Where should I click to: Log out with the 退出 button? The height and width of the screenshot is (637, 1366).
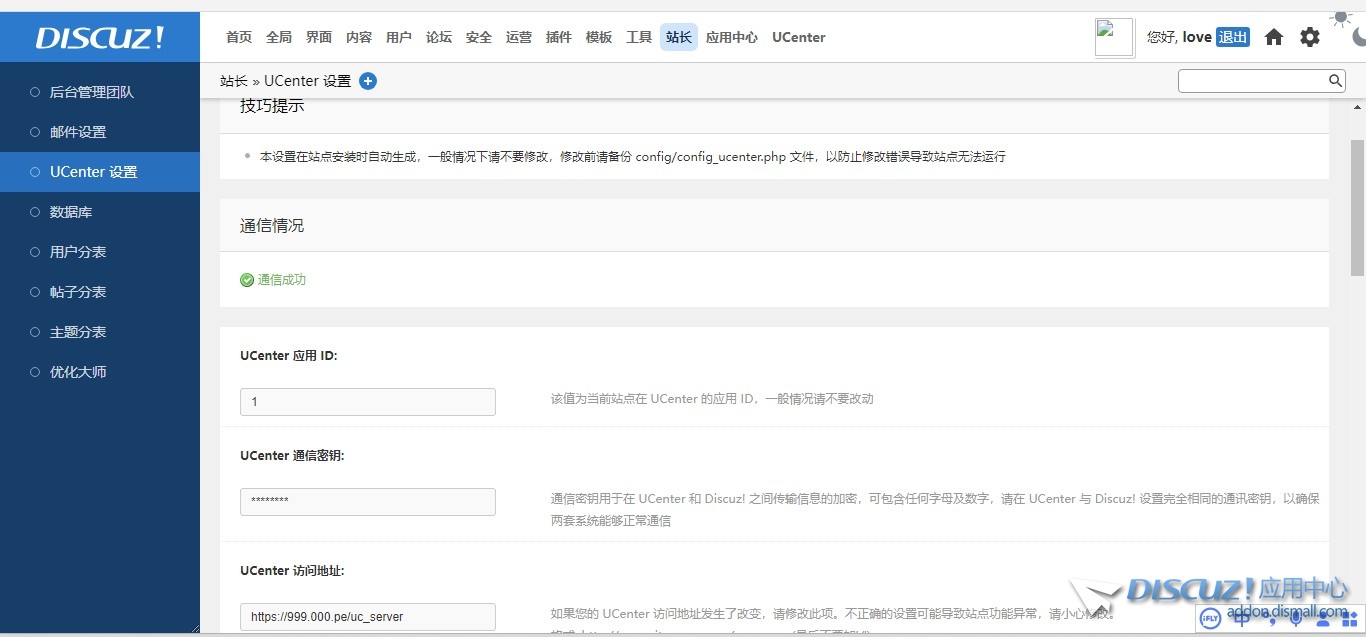tap(1233, 37)
